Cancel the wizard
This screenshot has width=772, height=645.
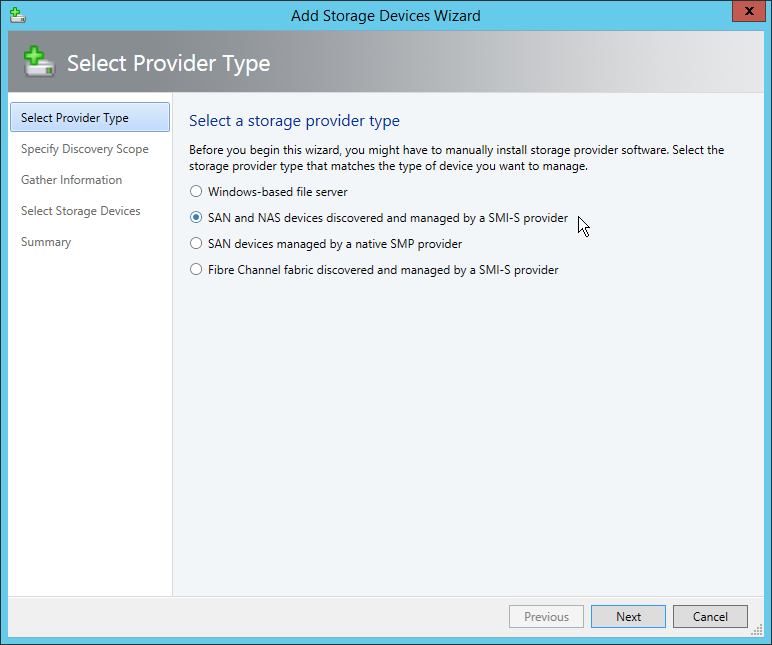click(x=710, y=616)
